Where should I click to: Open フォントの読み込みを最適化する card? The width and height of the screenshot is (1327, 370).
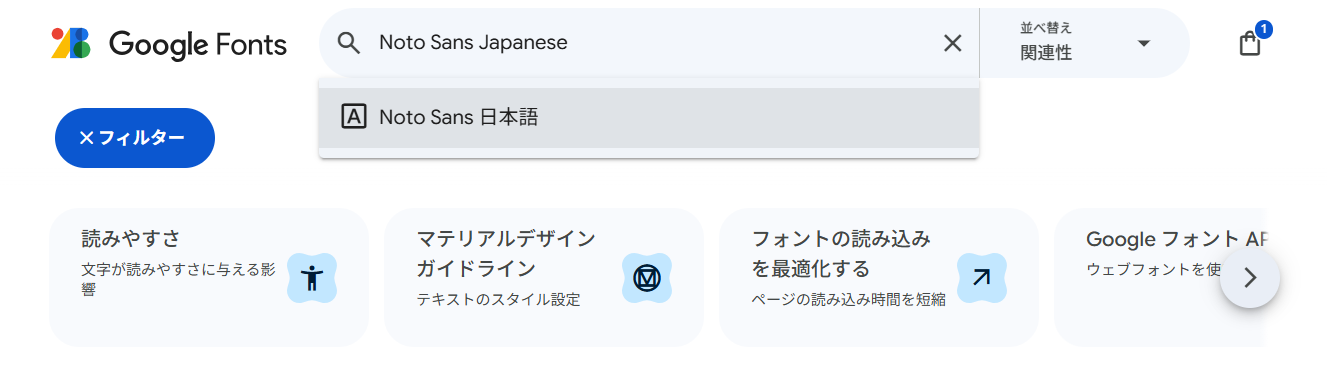pyautogui.click(x=879, y=278)
